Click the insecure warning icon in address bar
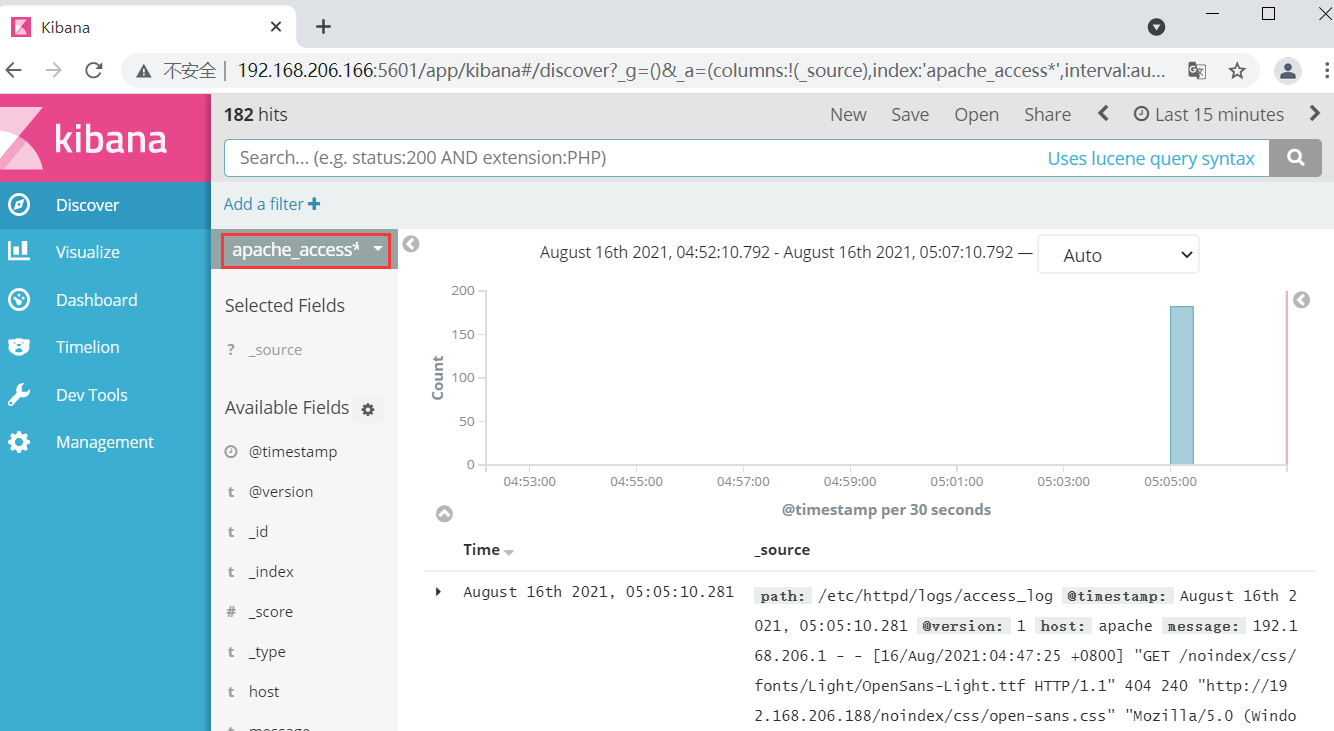The width and height of the screenshot is (1334, 731). pyautogui.click(x=144, y=71)
